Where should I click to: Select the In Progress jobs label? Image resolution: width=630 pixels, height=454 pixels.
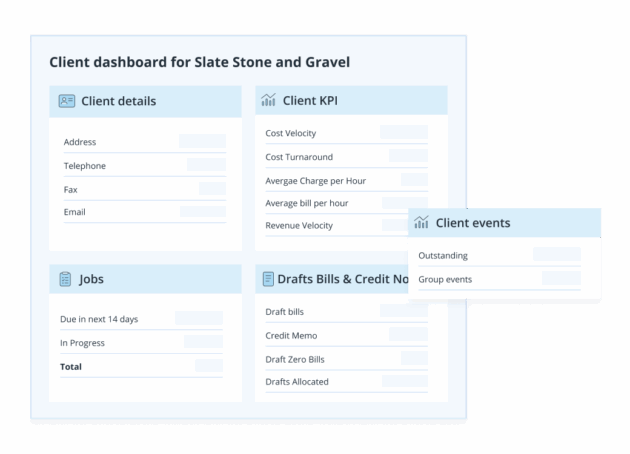click(x=82, y=343)
